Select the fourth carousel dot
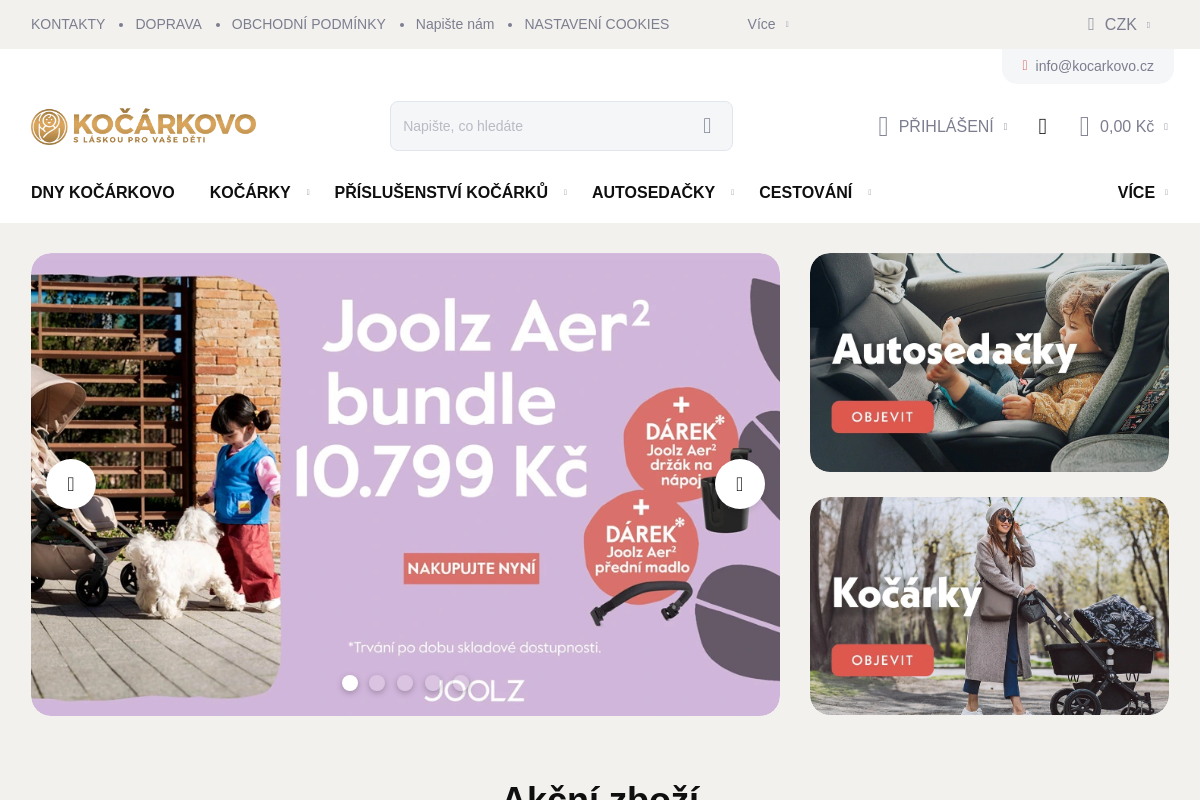1200x800 pixels. pos(433,683)
